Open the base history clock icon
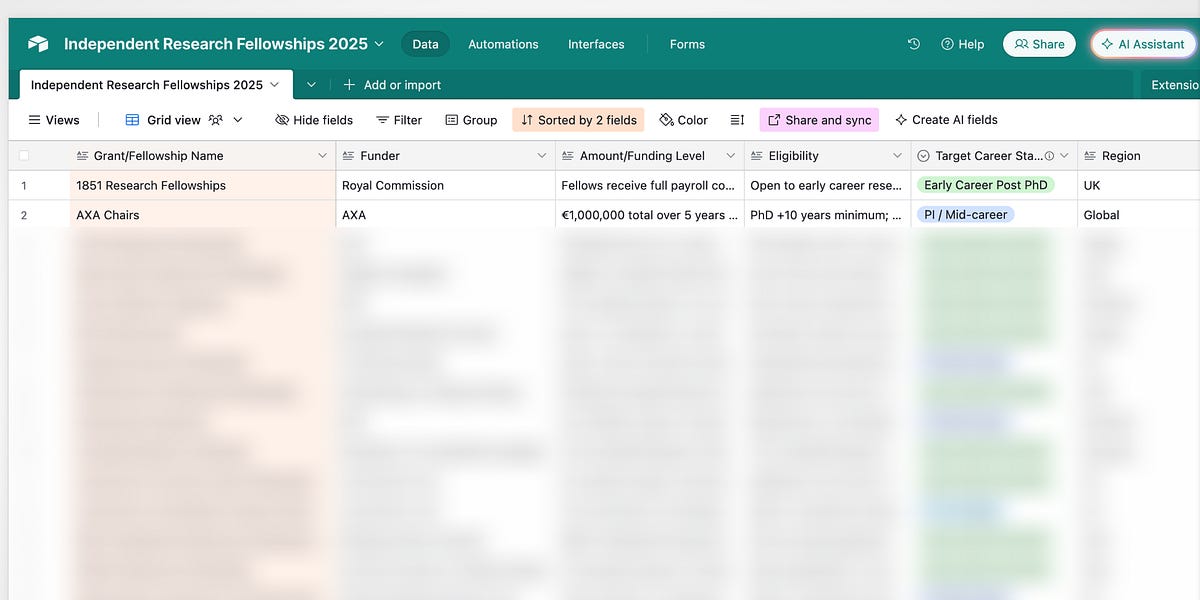 (913, 44)
